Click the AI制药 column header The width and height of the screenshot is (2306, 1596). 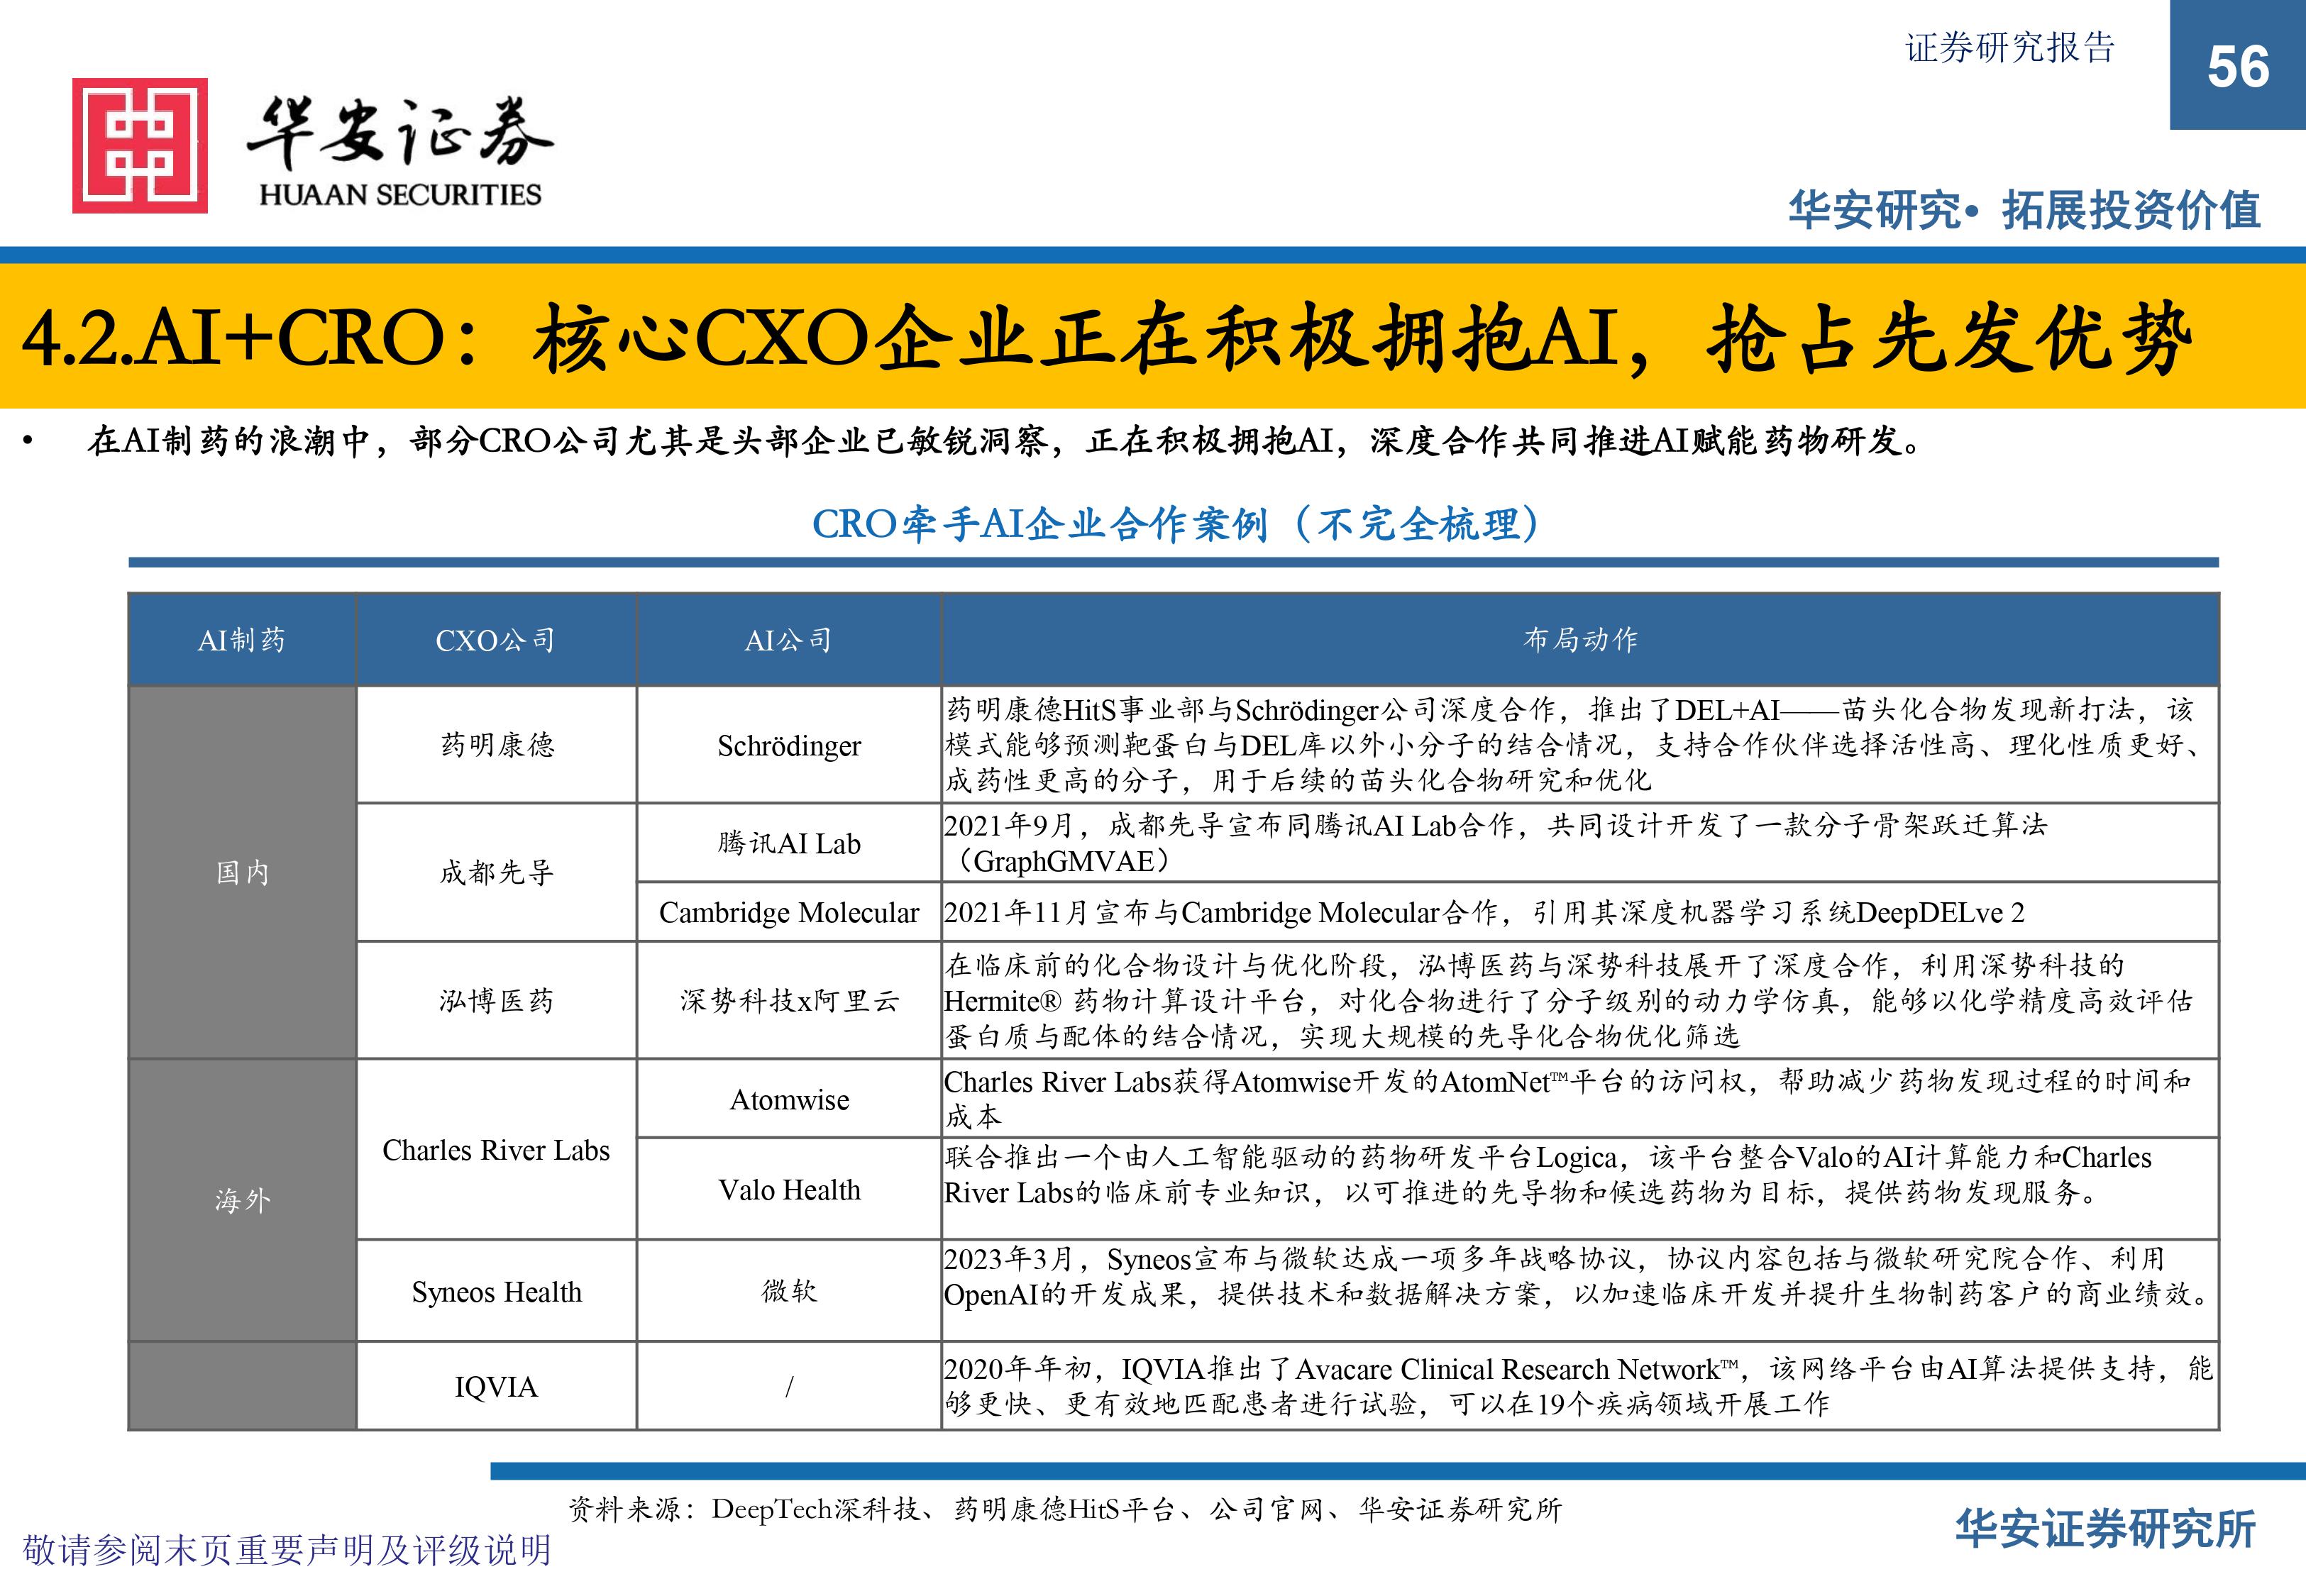242,640
